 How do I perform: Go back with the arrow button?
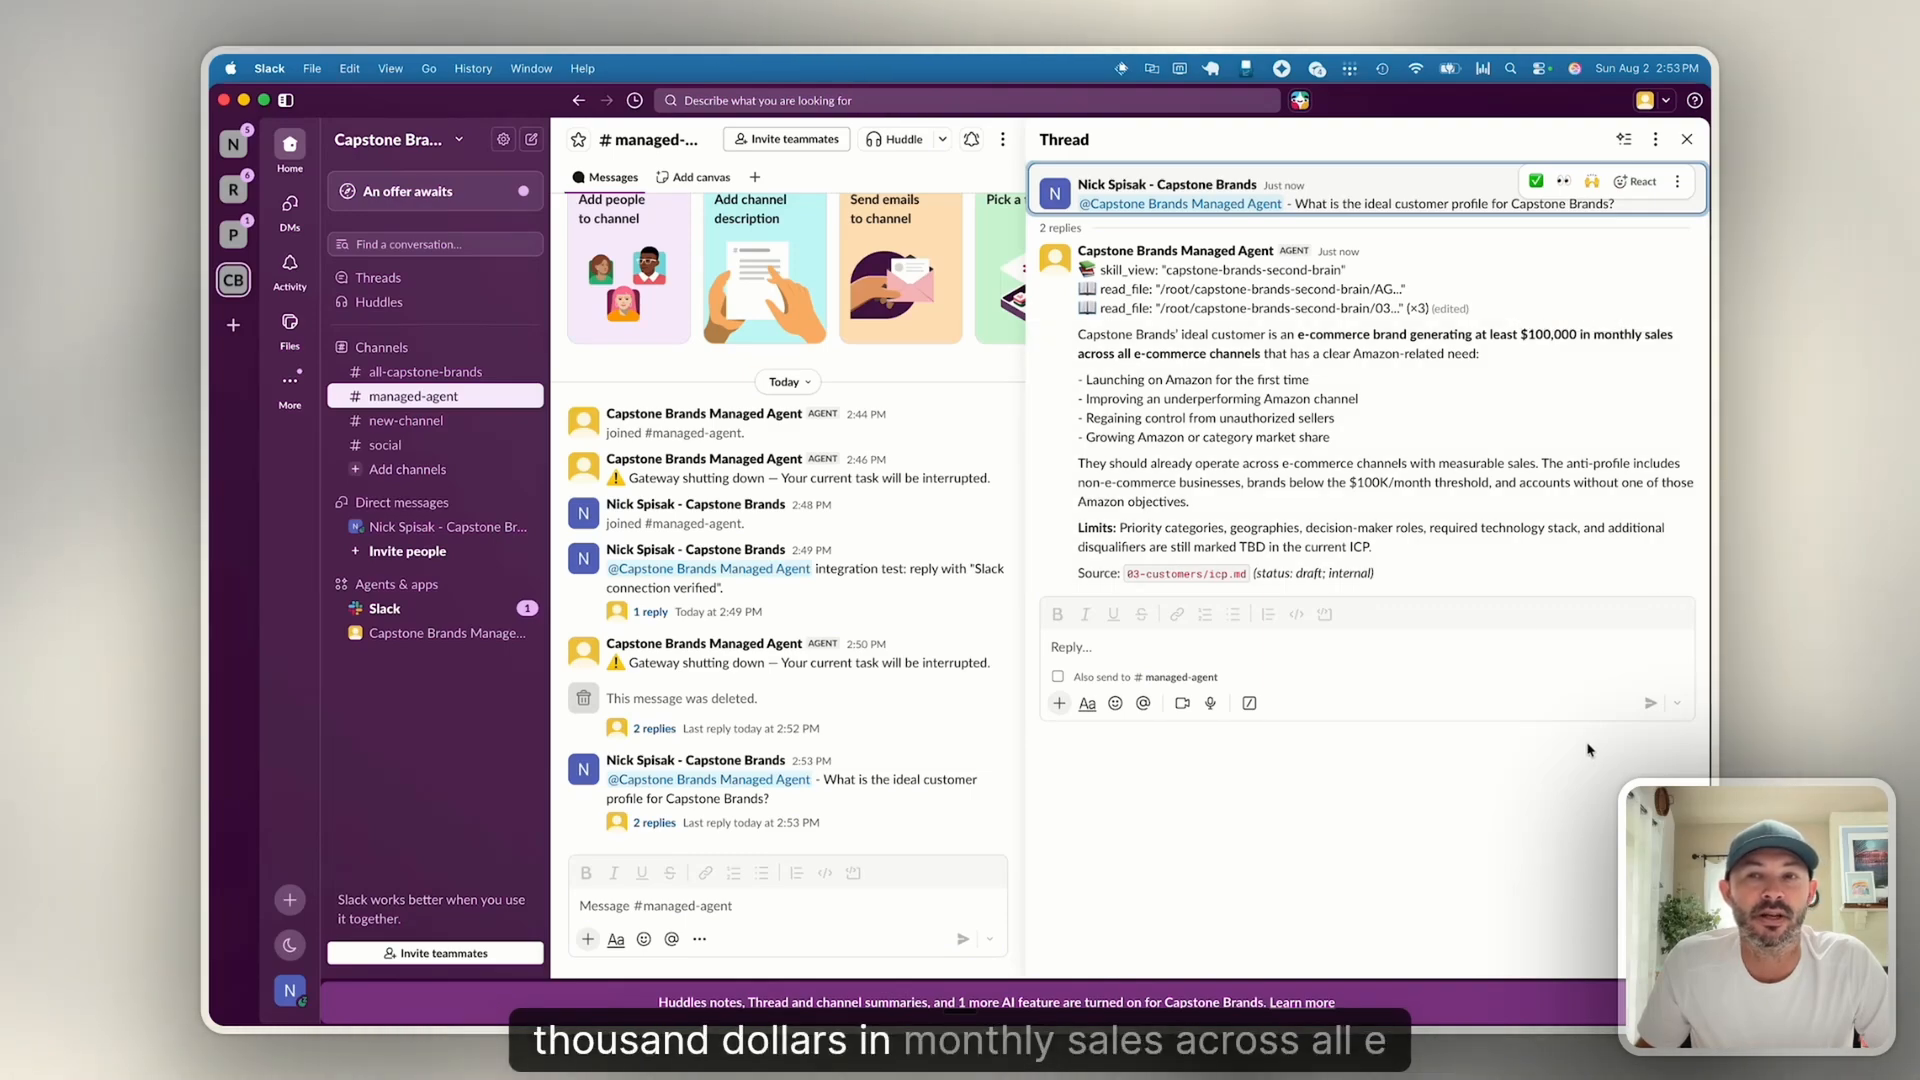578,100
